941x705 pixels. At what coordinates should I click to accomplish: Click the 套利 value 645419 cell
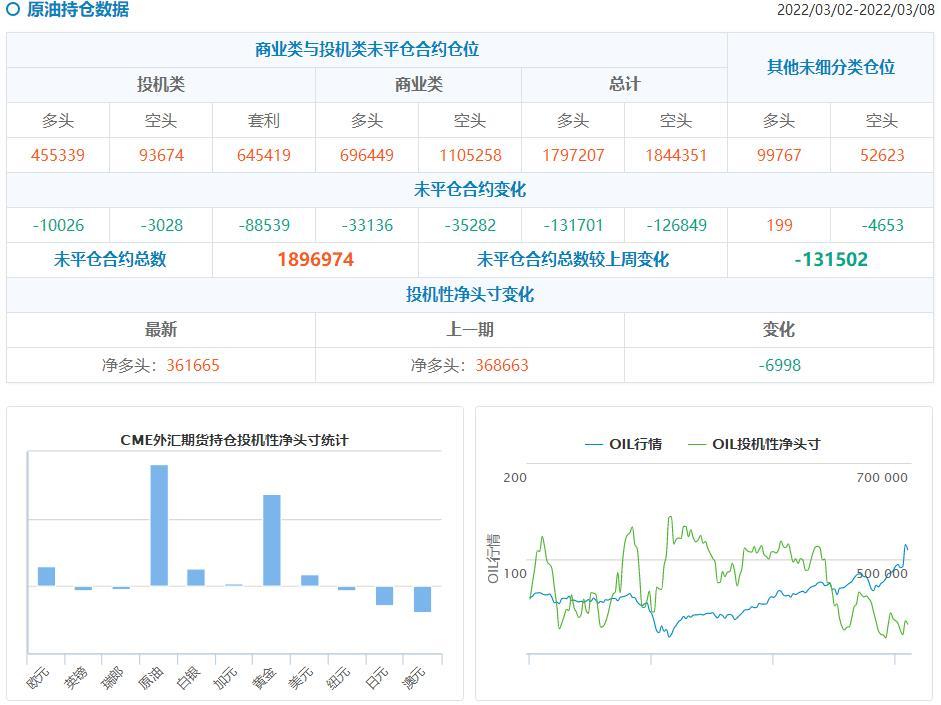pos(264,155)
